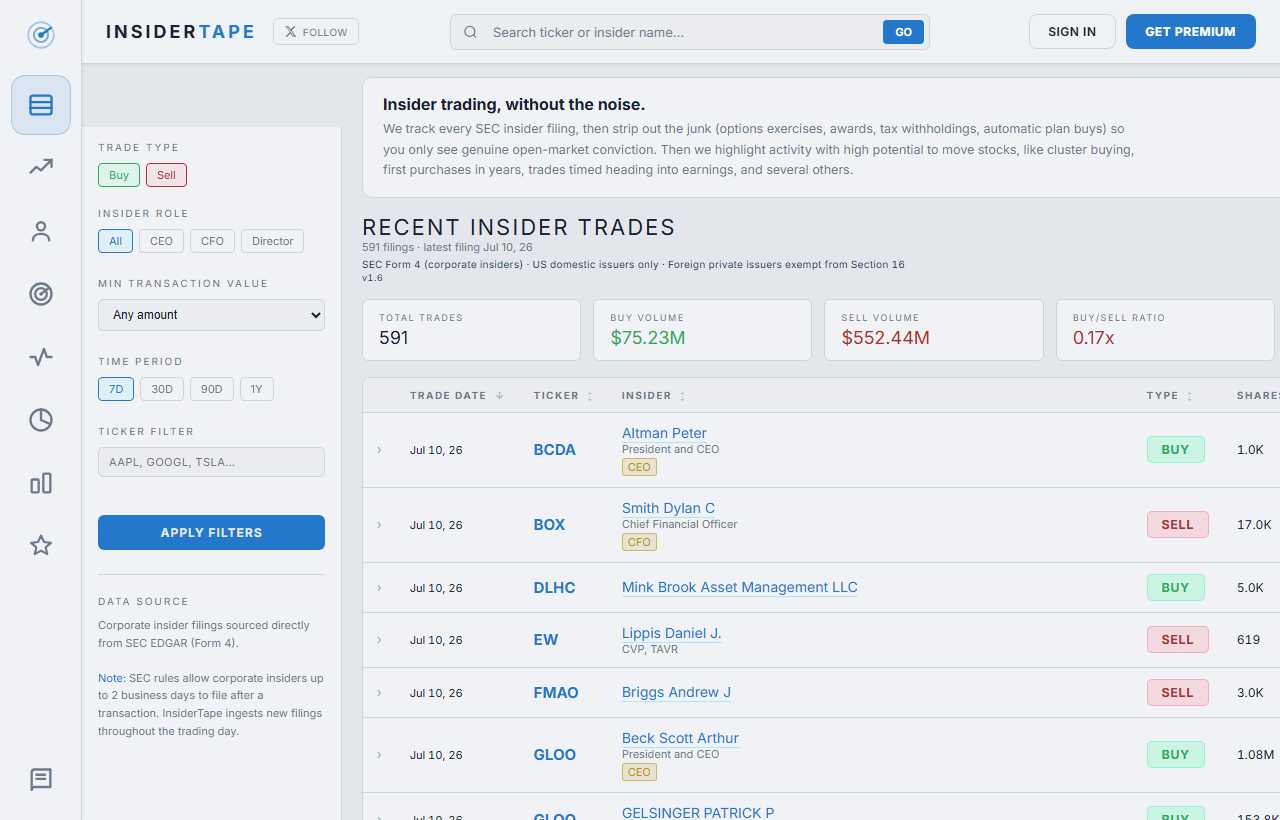Click the Buy Volume $75.23M card
The width and height of the screenshot is (1280, 820).
click(702, 330)
